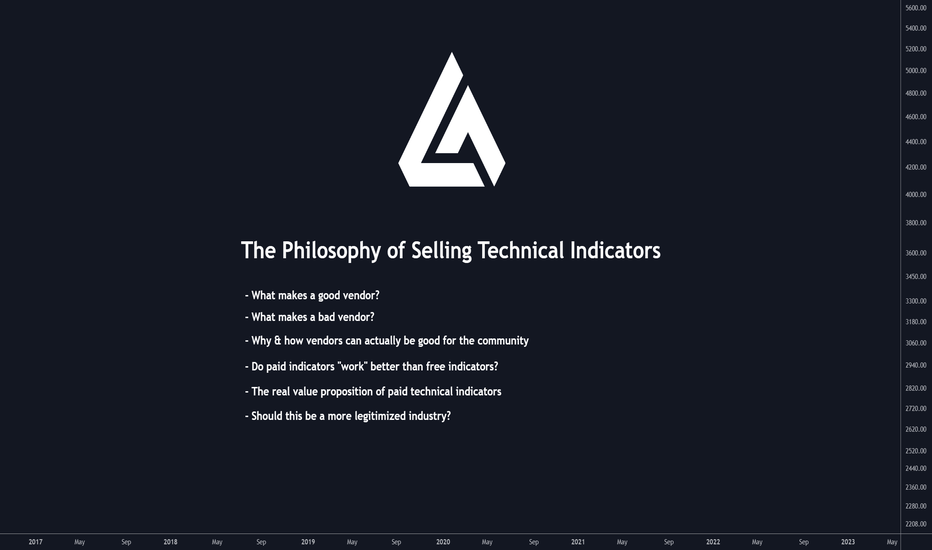Click the paid indicators "work" better line

(x=371, y=366)
